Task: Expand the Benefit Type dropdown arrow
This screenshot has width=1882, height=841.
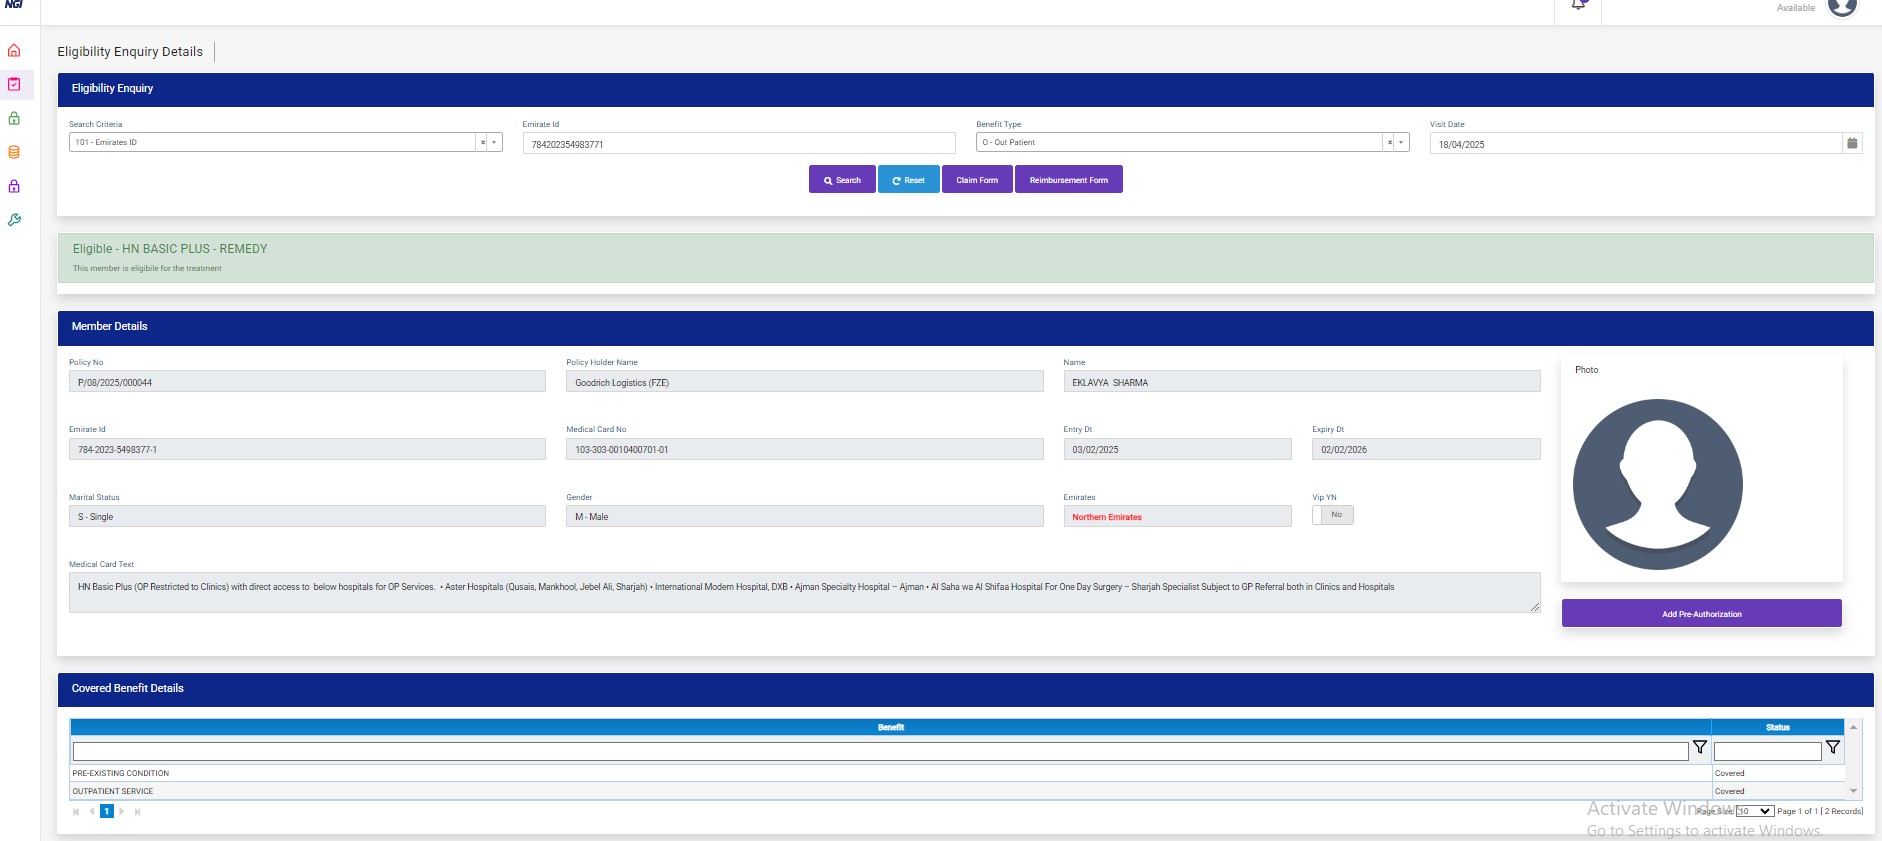Action: click(1401, 143)
